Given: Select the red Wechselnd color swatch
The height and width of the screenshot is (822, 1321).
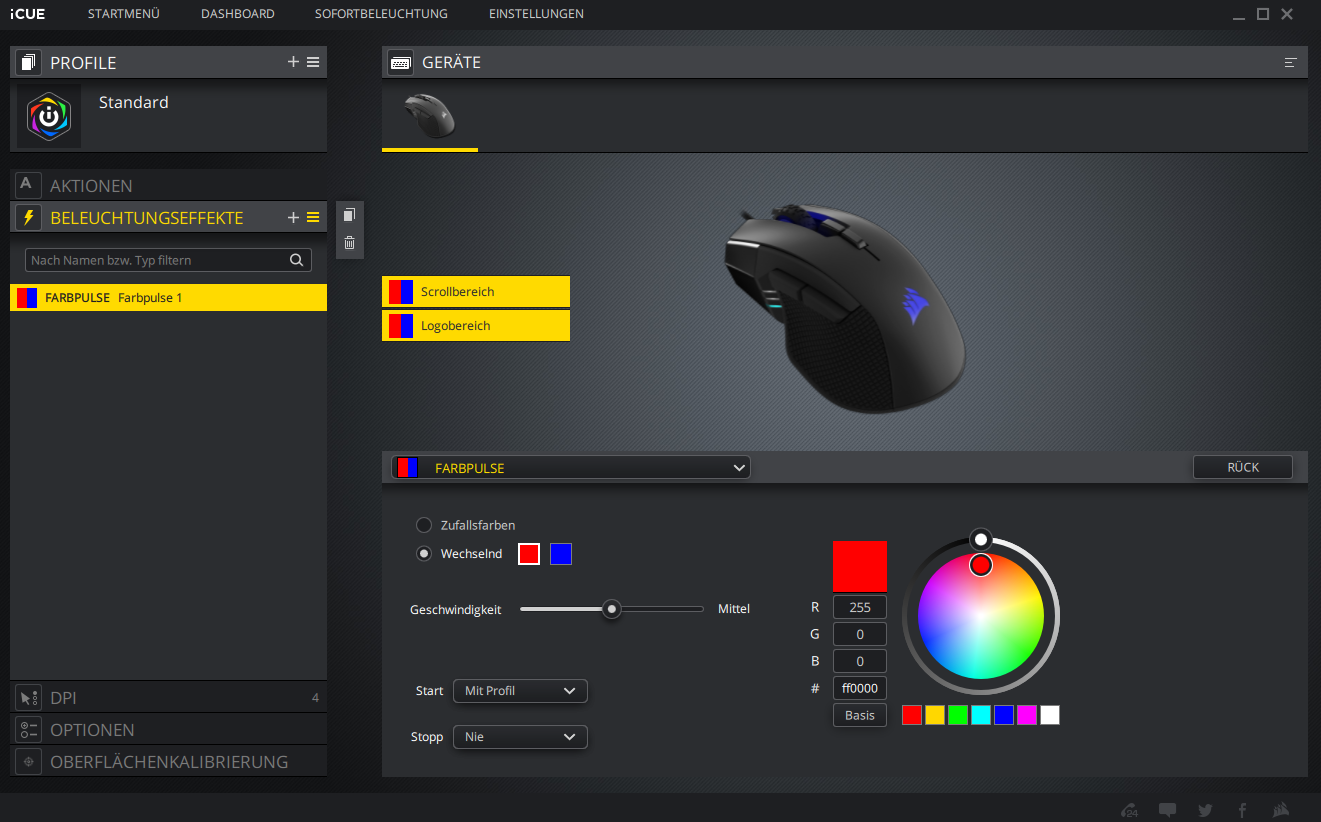Looking at the screenshot, I should (529, 553).
